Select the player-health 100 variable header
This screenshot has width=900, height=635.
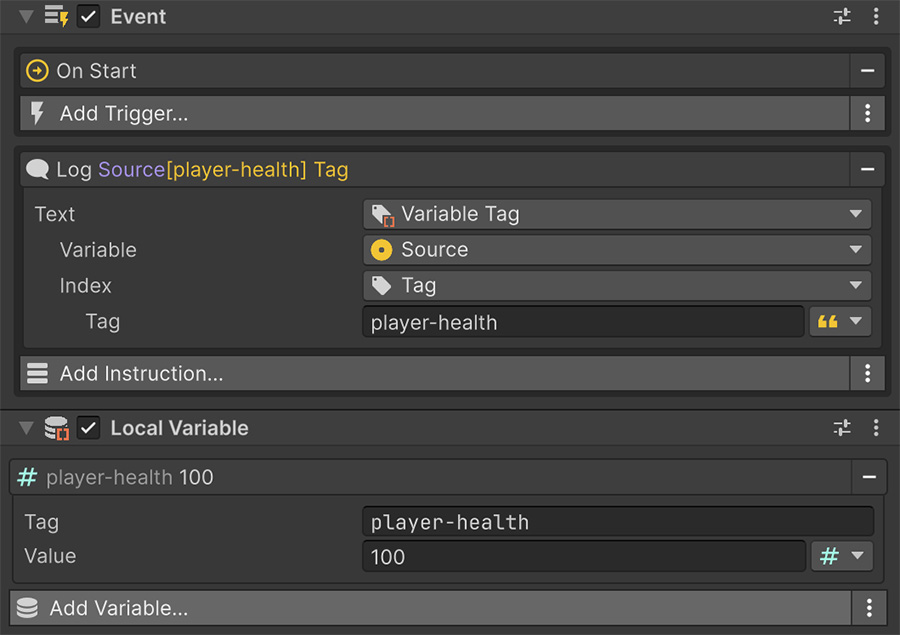click(430, 477)
